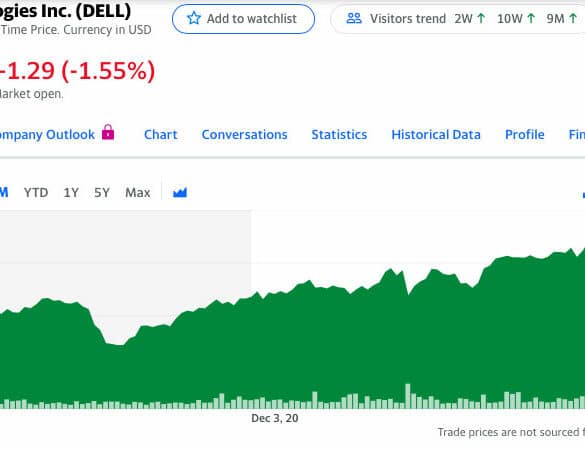Click the star icon in Add to watchlist
The width and height of the screenshot is (585, 451).
194,18
